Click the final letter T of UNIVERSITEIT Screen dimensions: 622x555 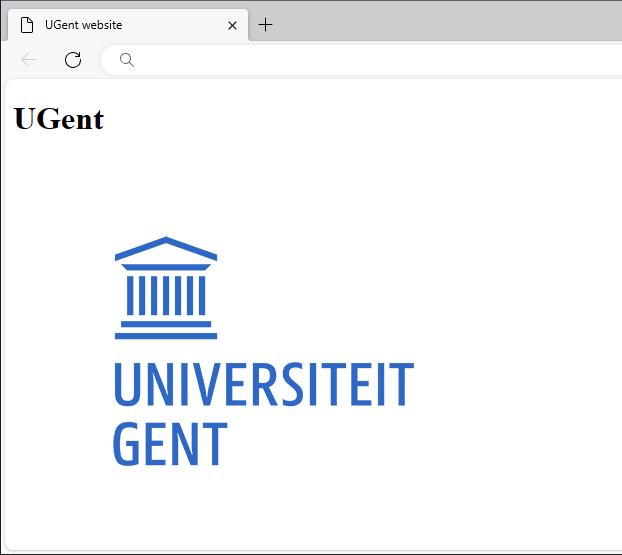(401, 384)
